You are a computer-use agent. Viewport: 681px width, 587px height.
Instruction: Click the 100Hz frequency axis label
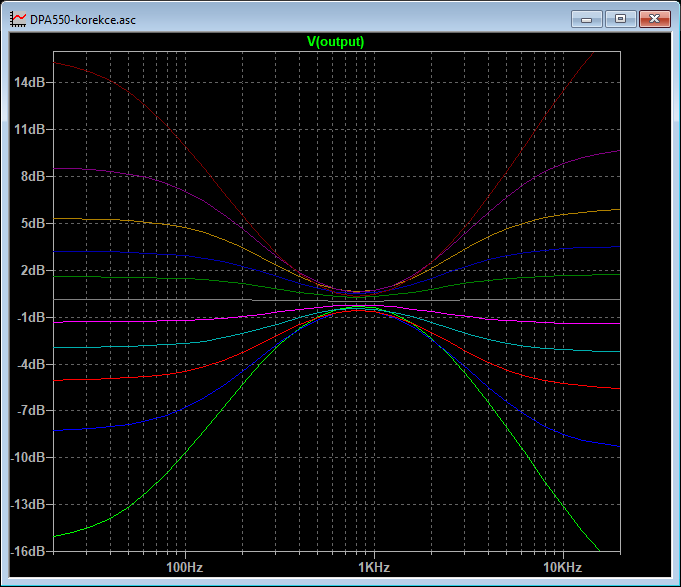[x=185, y=567]
